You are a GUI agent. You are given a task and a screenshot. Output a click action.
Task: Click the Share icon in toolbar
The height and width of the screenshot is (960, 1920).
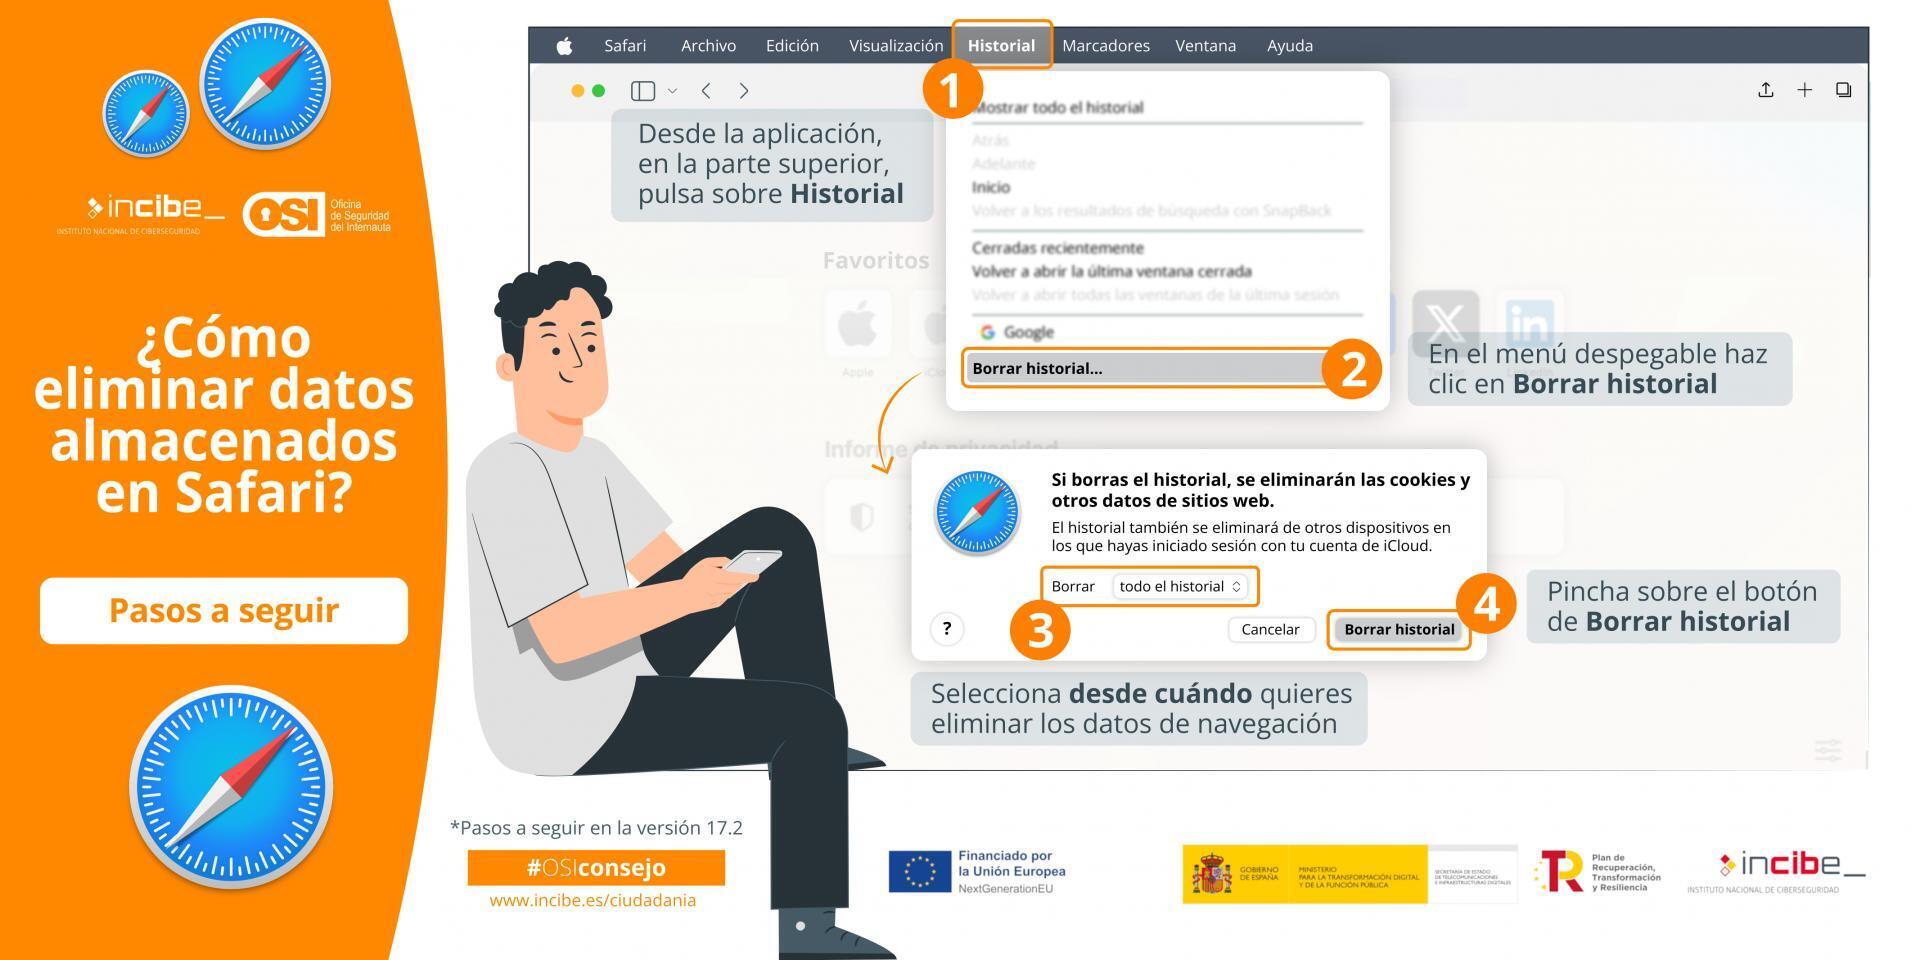(1765, 90)
